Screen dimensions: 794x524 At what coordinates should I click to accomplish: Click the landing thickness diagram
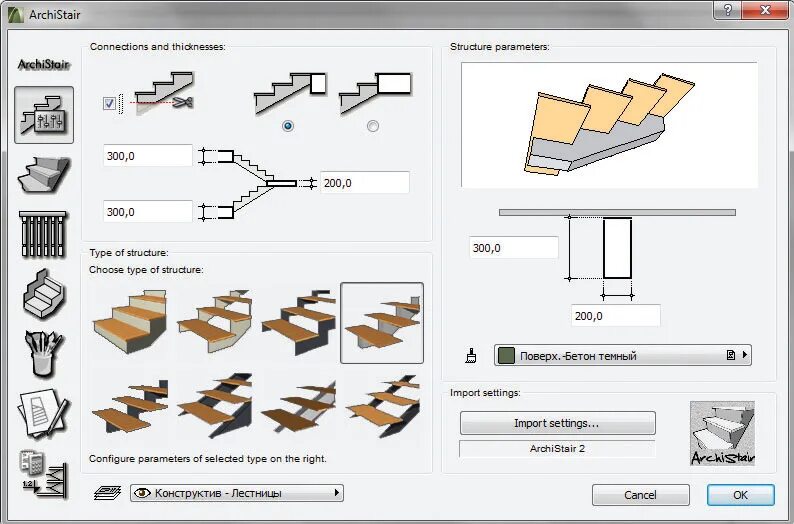coord(257,184)
